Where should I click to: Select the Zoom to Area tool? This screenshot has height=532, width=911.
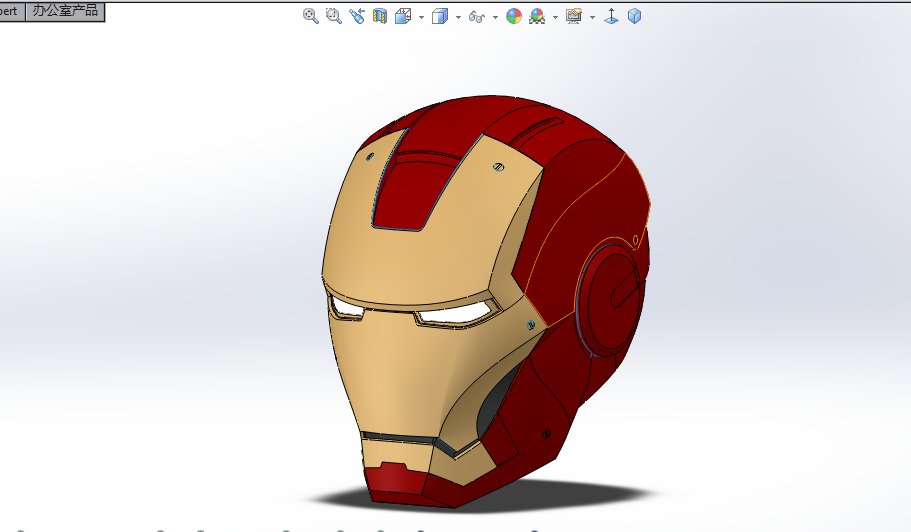pyautogui.click(x=333, y=16)
